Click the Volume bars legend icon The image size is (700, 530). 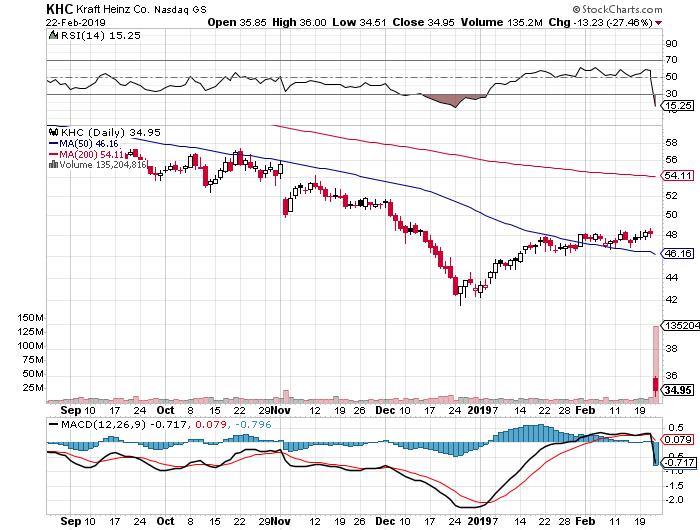point(54,165)
